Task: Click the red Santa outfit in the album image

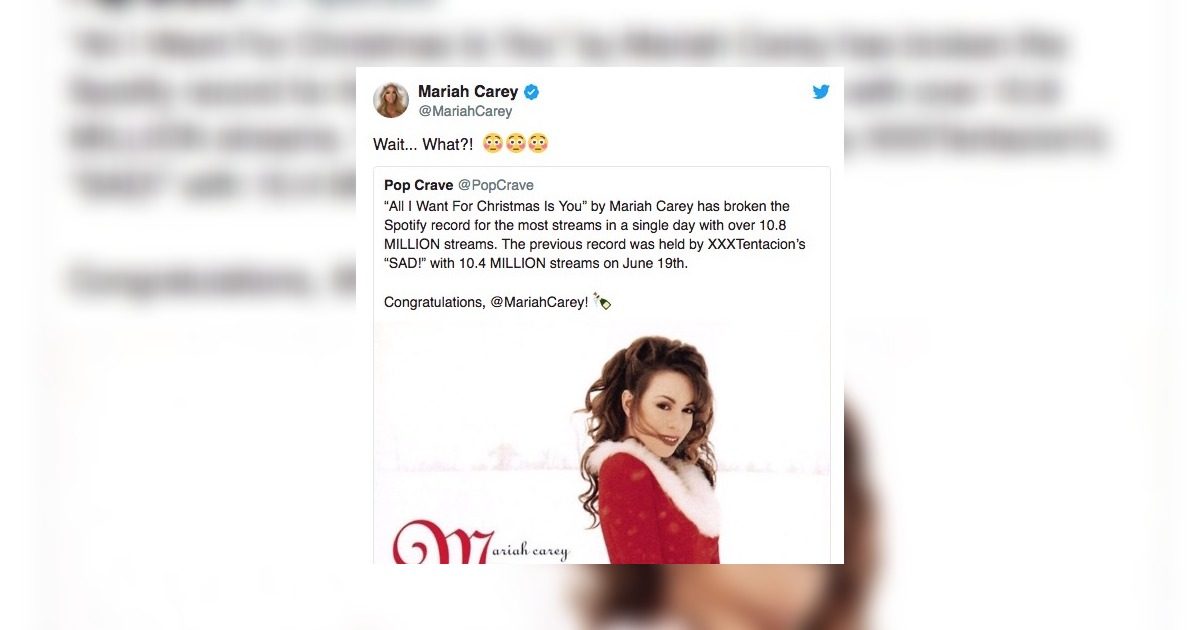Action: (655, 510)
